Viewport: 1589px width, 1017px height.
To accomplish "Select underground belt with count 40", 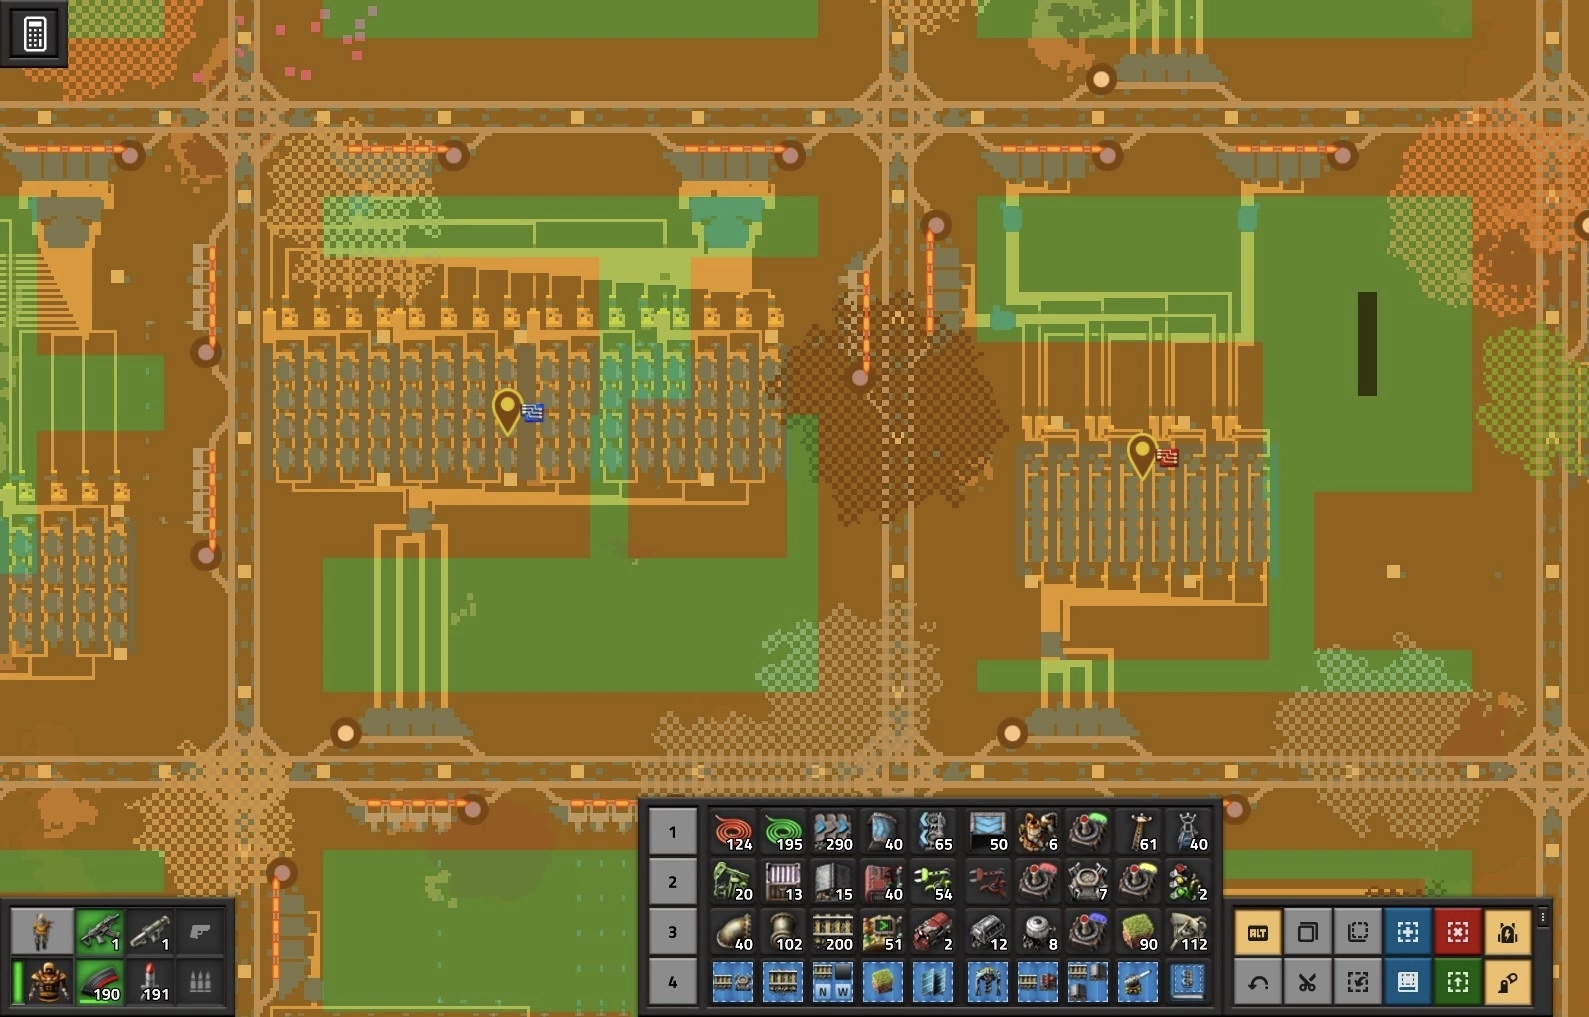I will point(883,832).
